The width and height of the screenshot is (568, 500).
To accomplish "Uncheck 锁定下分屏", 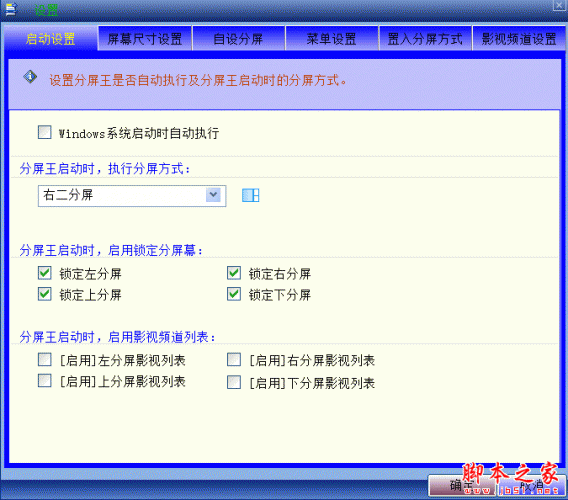I will pos(234,294).
